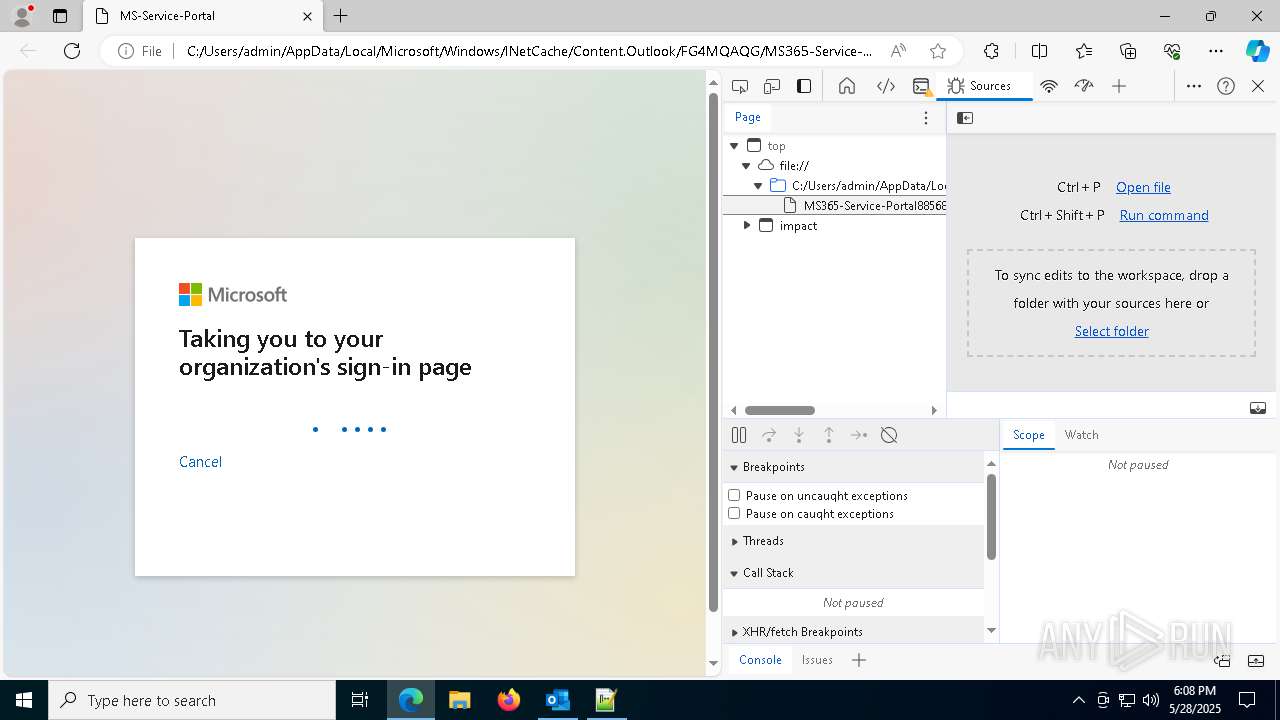Screen dimensions: 1280x720
Task: Click the Step debugger button
Action: pyautogui.click(x=859, y=435)
